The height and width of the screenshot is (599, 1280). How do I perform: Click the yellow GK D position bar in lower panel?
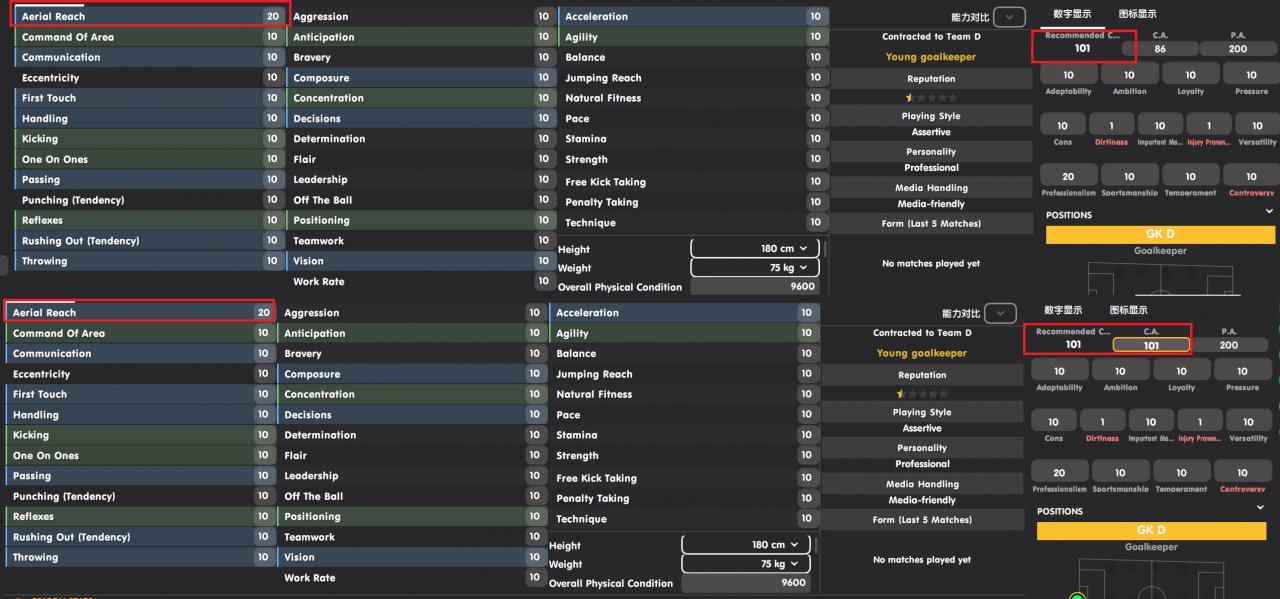pyautogui.click(x=1151, y=530)
